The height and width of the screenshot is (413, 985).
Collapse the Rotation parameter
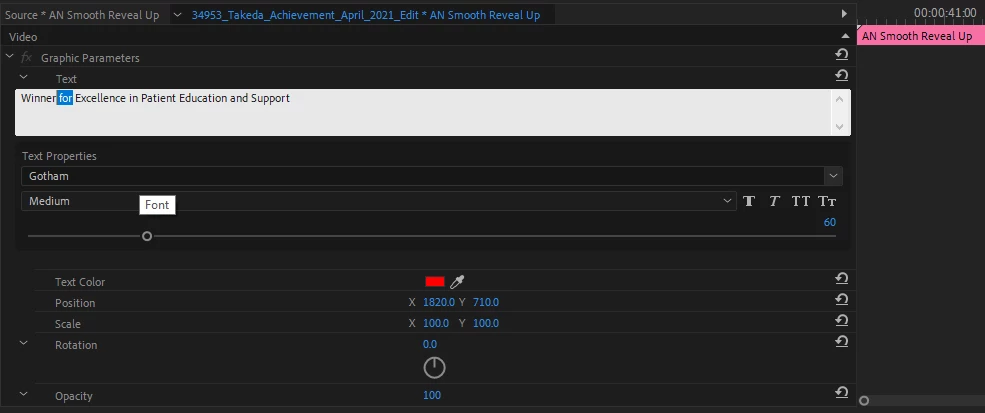24,343
